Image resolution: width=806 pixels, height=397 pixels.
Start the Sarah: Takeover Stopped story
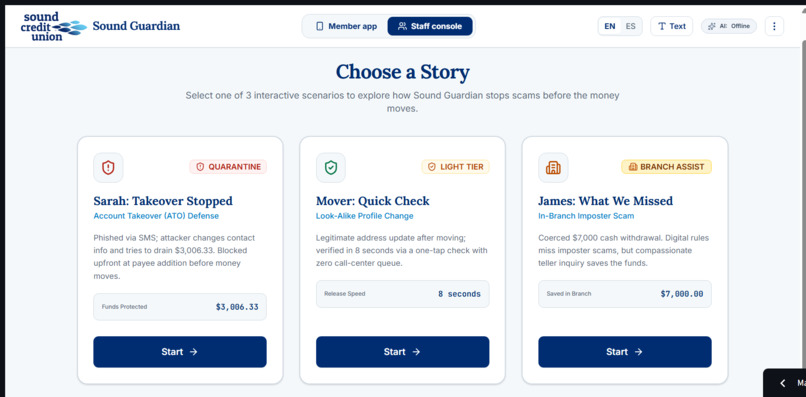tap(180, 352)
